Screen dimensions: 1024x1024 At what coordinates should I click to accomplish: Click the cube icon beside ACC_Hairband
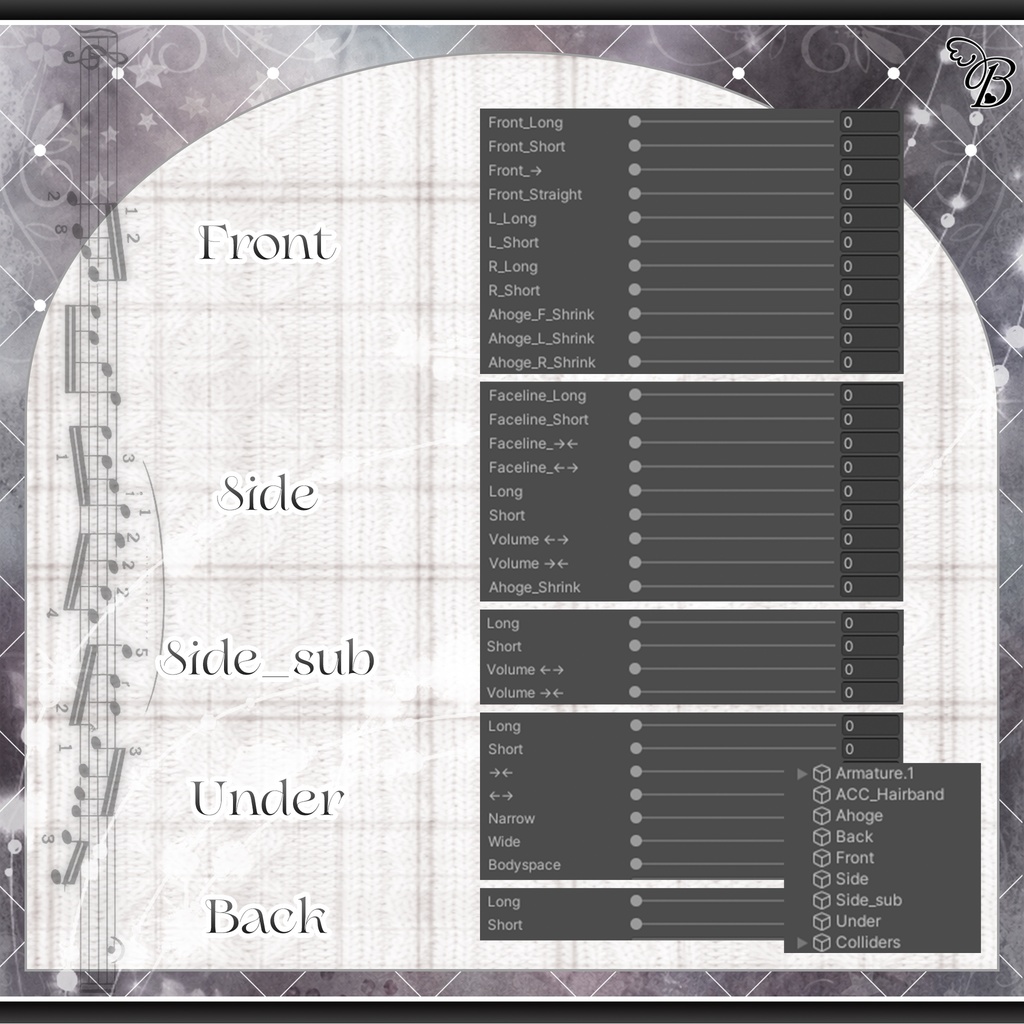822,795
